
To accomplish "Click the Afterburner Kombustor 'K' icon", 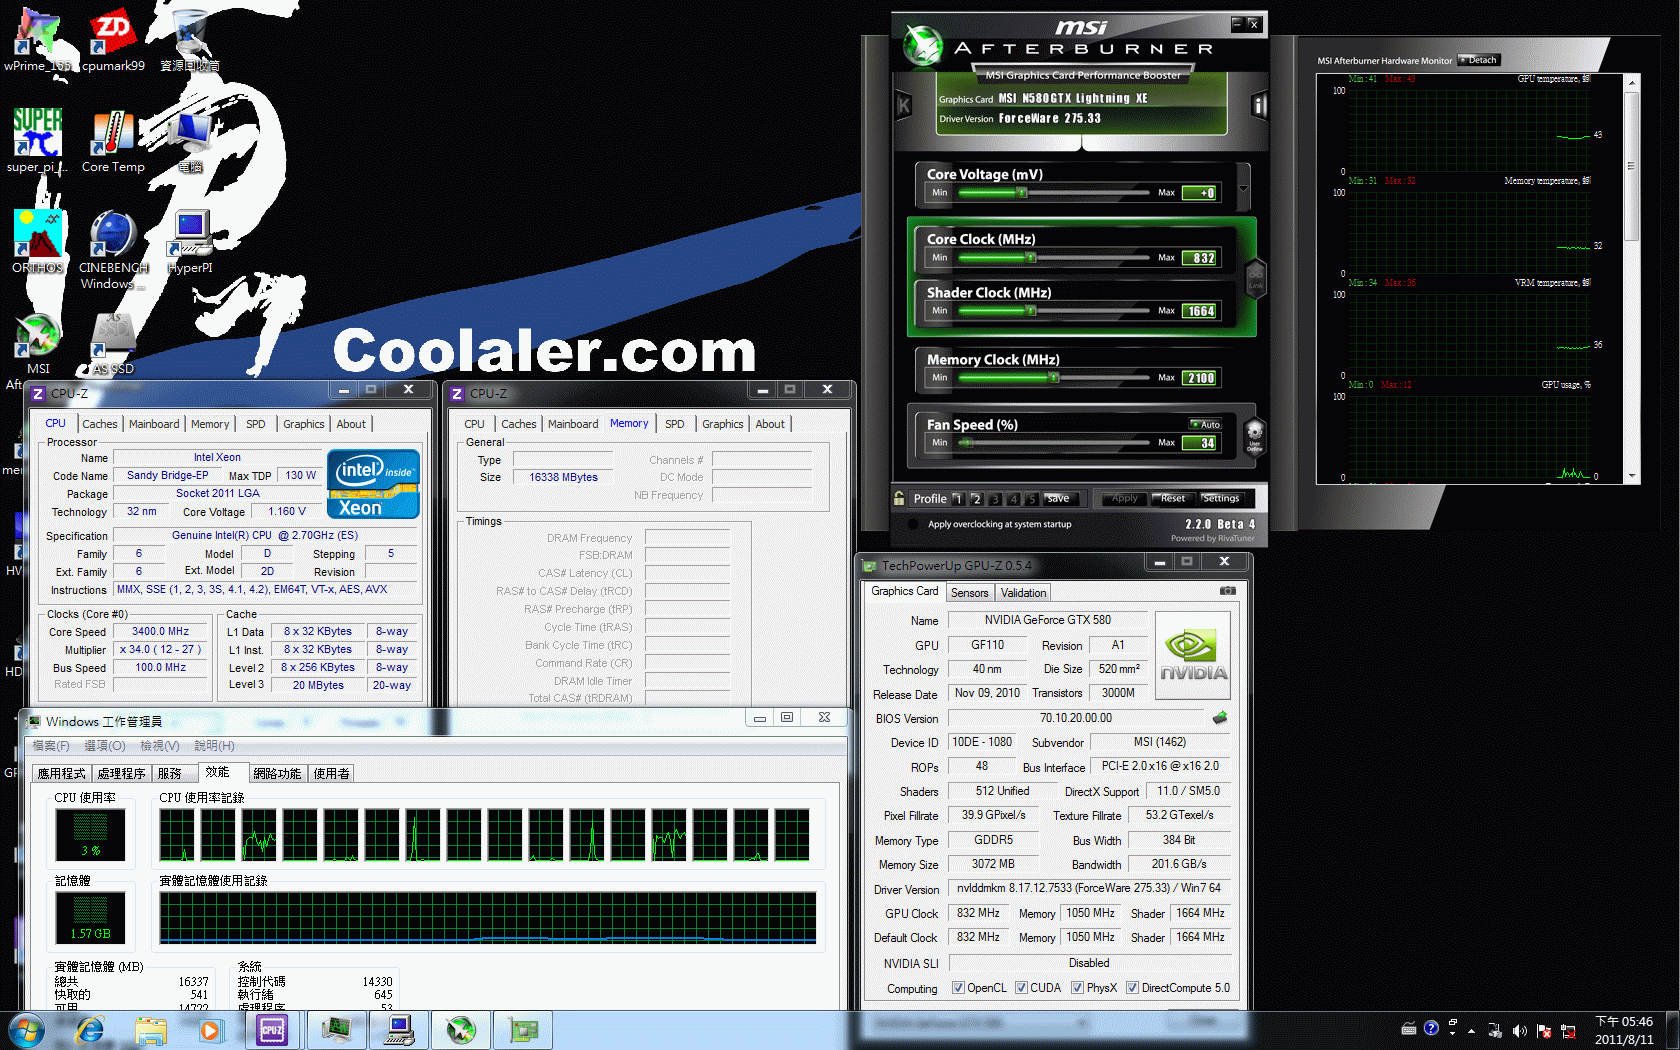I will [904, 105].
